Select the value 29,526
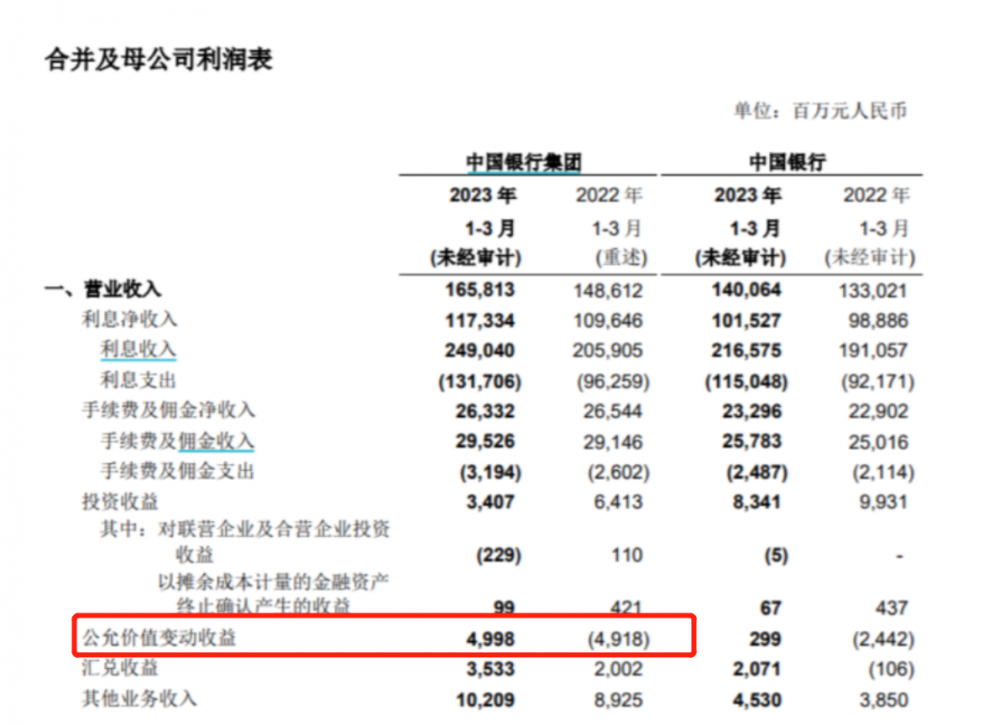This screenshot has width=1000, height=725. [485, 441]
